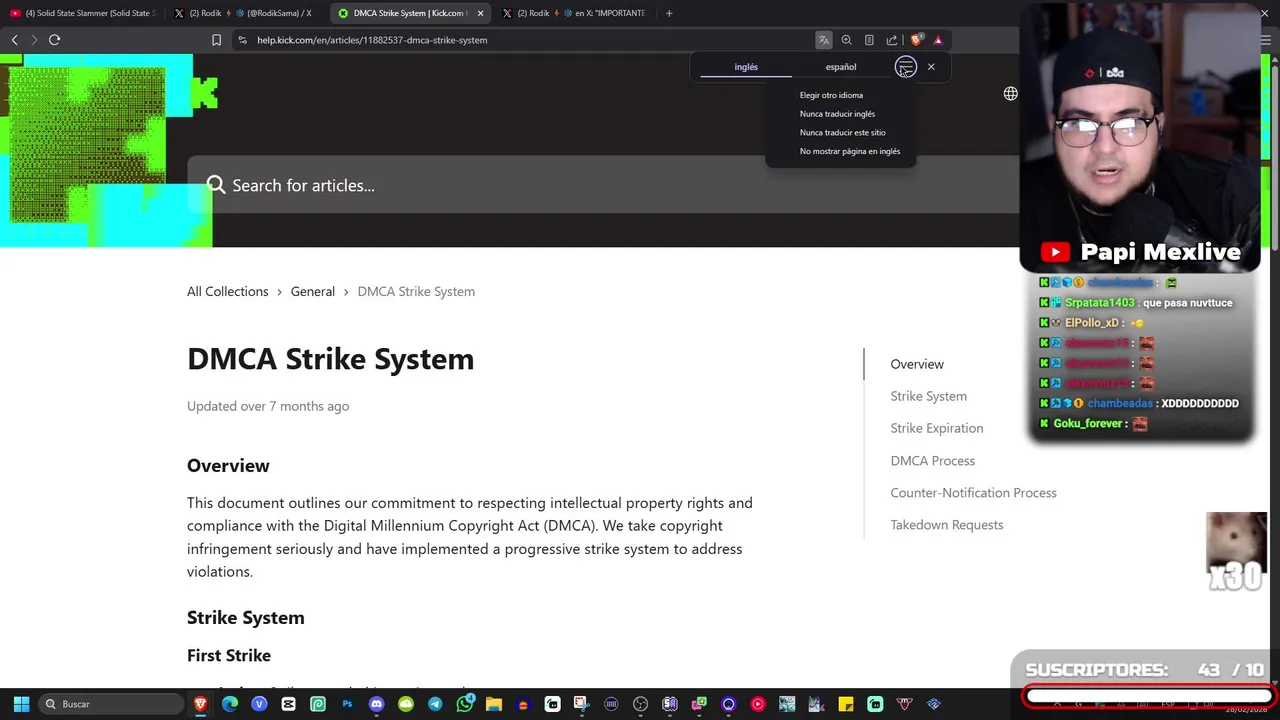Open Discord from the taskbar
The width and height of the screenshot is (1280, 720).
pyautogui.click(x=376, y=704)
